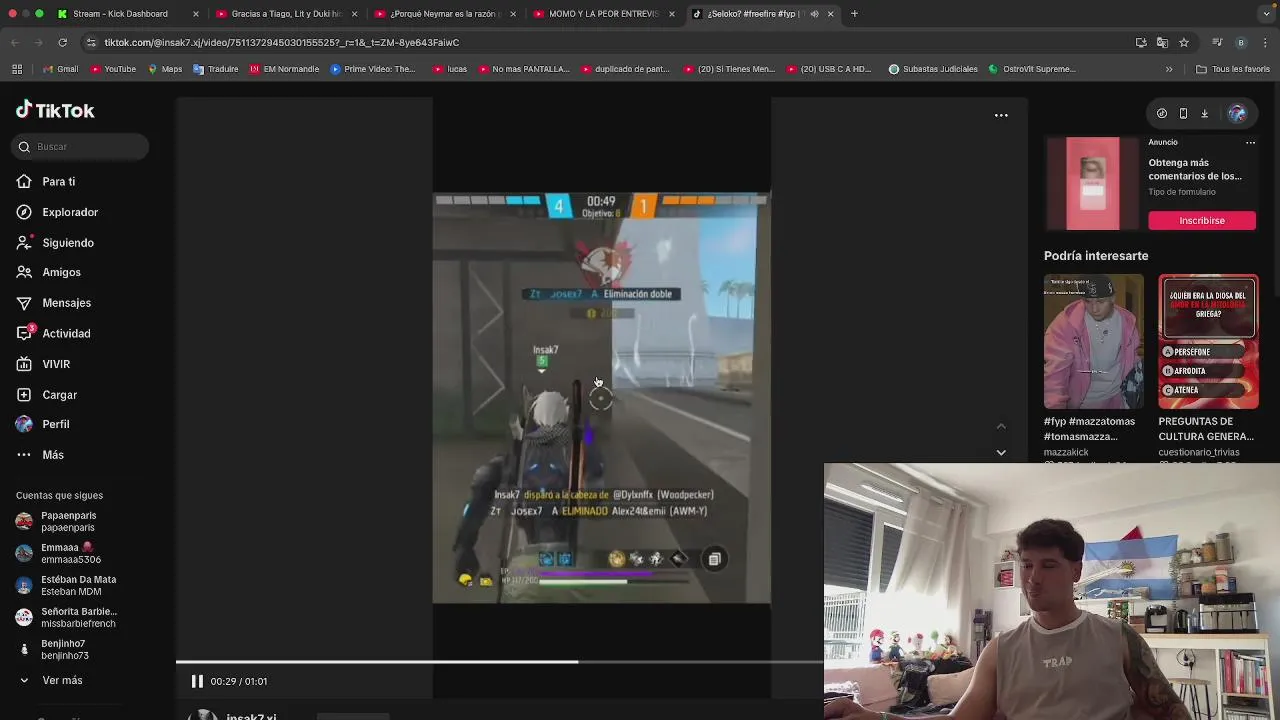Open the get-app phone icon

click(x=1183, y=114)
